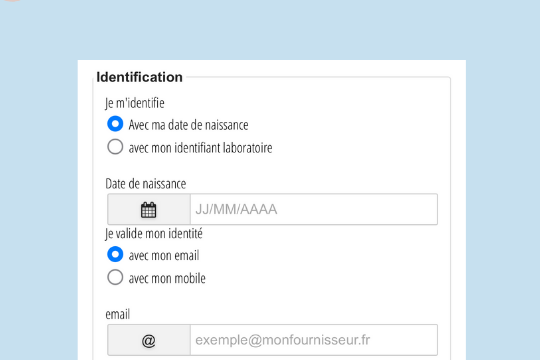
Task: Click the @ symbol icon
Action: tap(148, 341)
